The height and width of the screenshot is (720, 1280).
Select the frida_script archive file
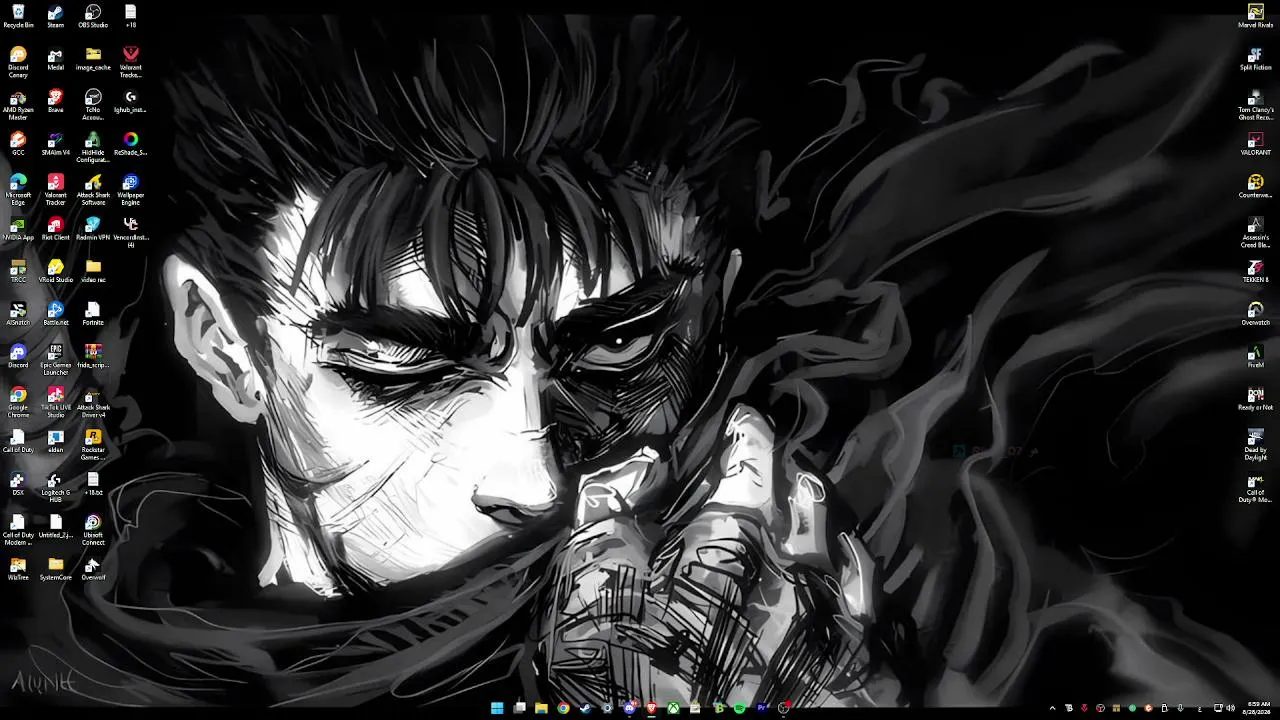pyautogui.click(x=93, y=357)
